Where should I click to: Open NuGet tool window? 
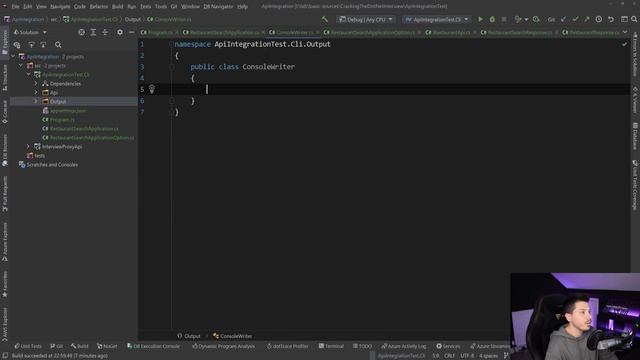107,346
